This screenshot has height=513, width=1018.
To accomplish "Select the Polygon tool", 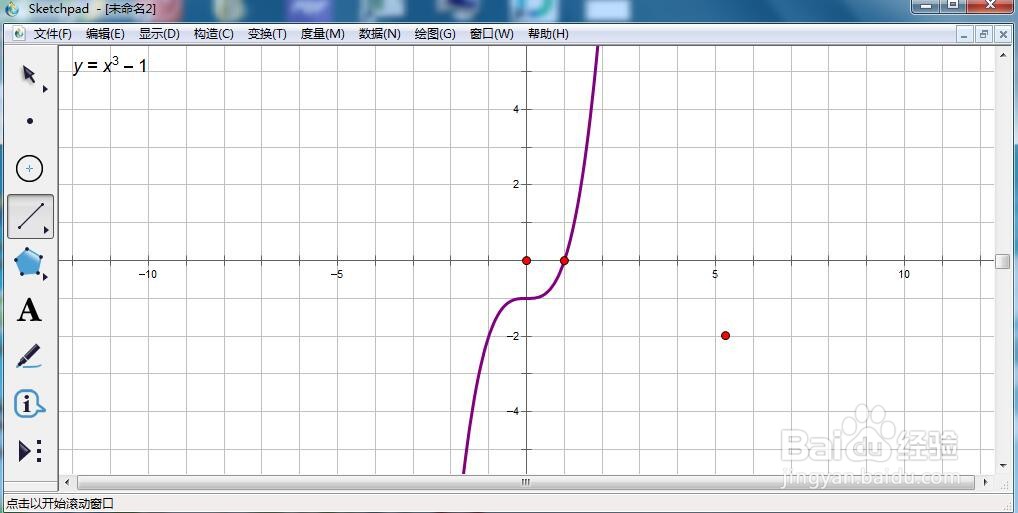I will 28,262.
